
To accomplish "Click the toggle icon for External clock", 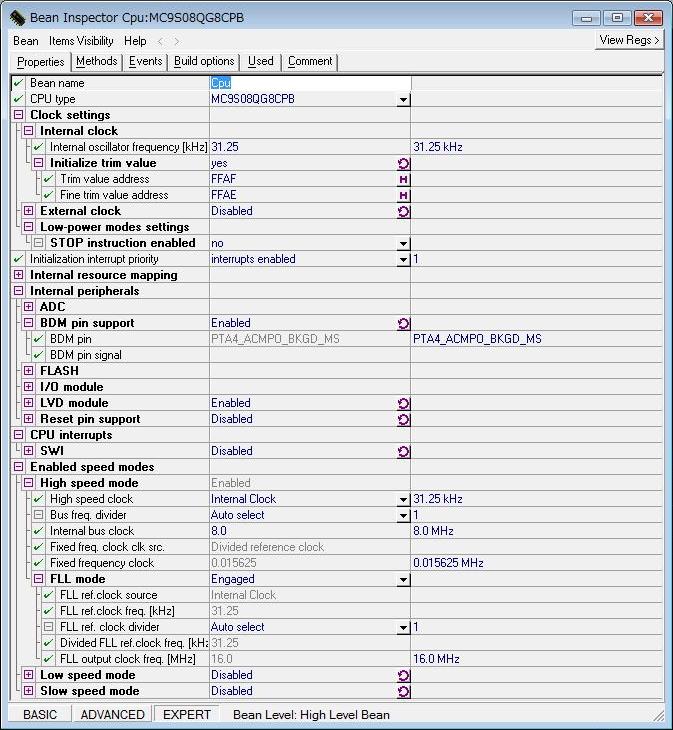I will tap(404, 211).
